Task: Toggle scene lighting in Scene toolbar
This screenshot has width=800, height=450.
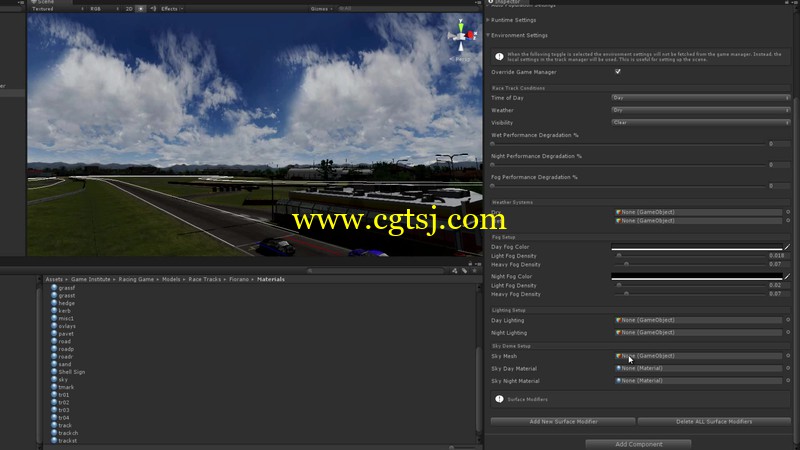Action: [x=141, y=9]
